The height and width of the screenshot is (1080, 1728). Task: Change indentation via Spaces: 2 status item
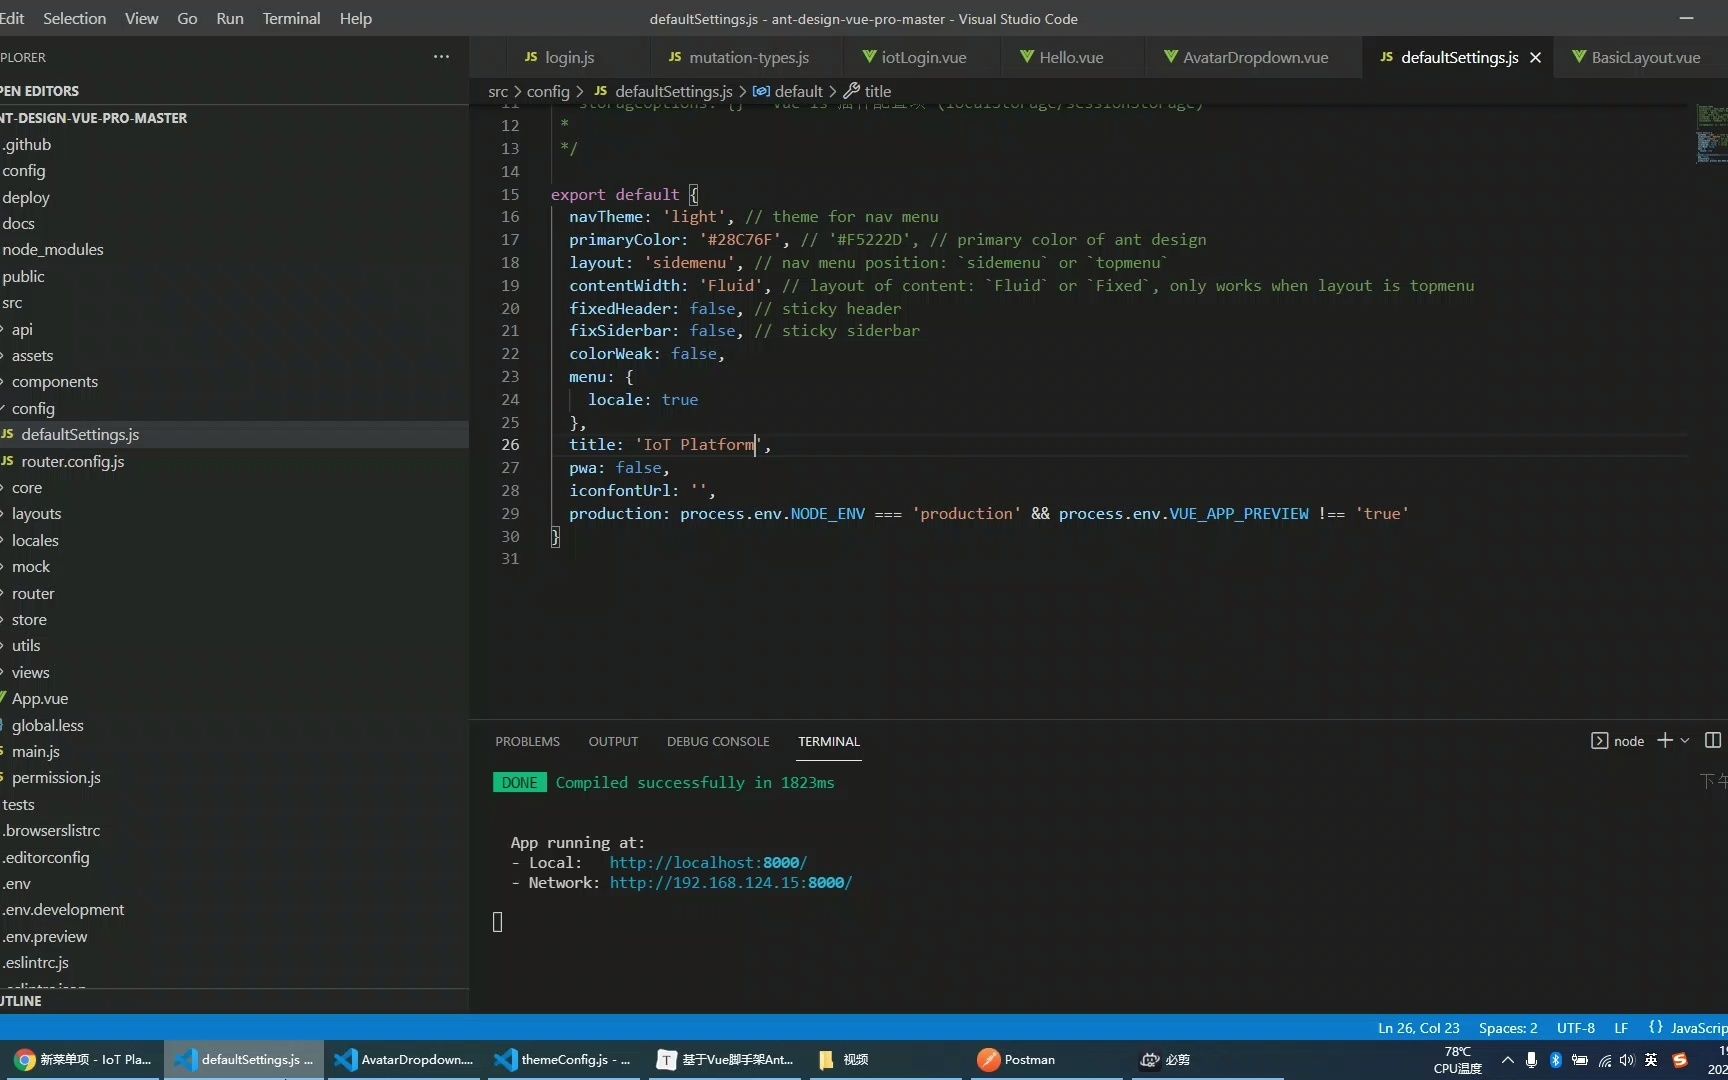[x=1508, y=1027]
